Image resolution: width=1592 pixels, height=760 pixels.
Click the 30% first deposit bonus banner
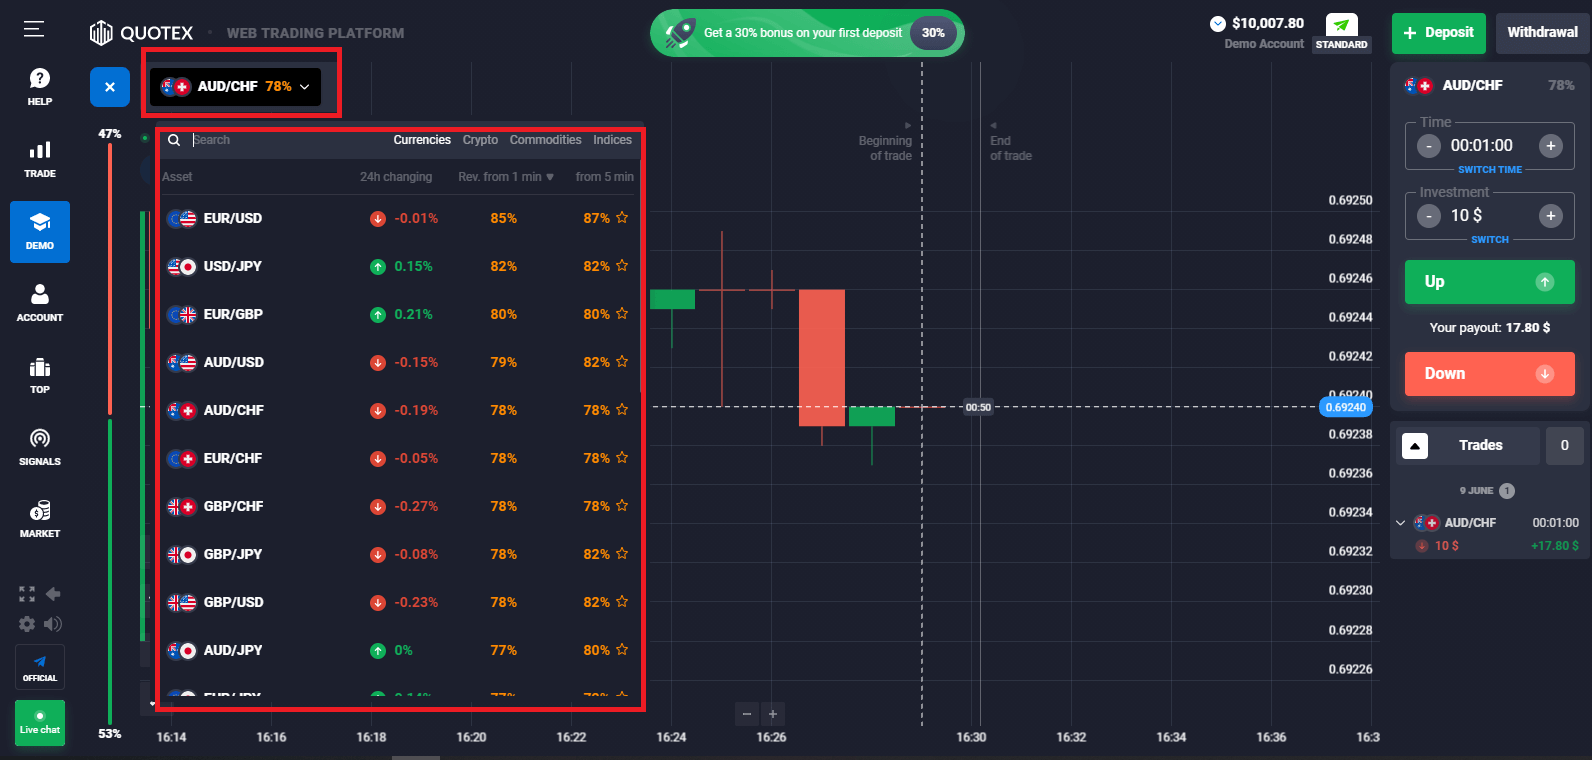(807, 33)
